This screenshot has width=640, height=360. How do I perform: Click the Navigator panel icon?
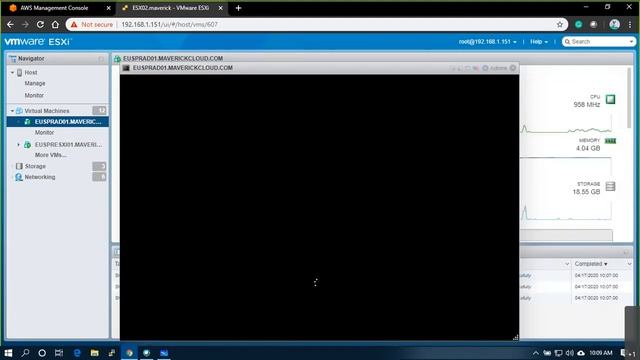tap(13, 59)
